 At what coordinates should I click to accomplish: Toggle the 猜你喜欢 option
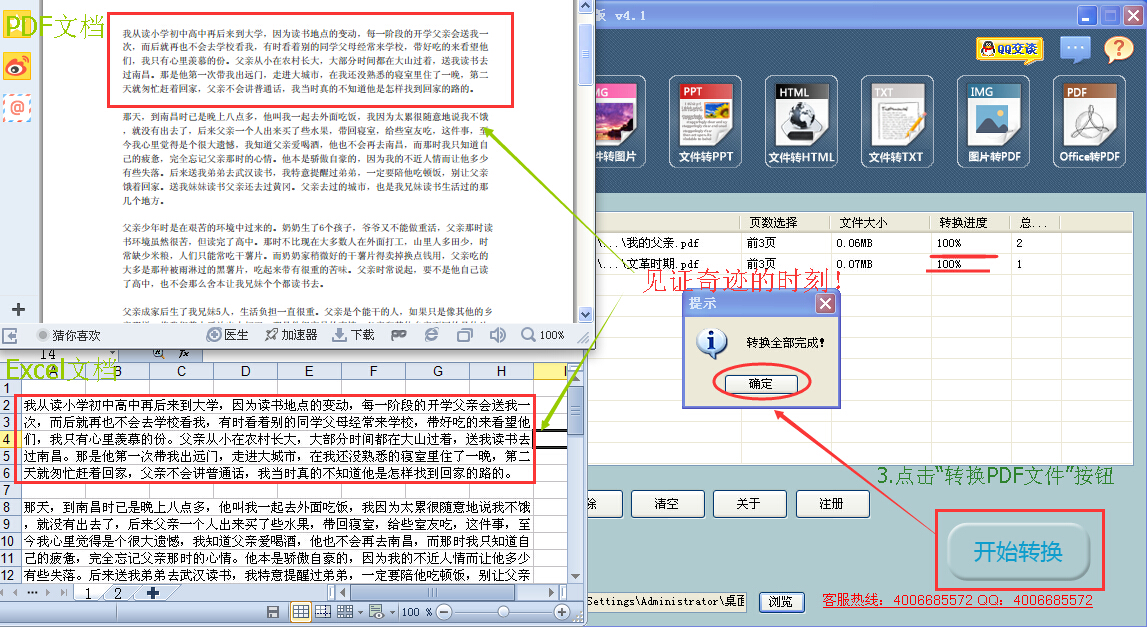(x=69, y=335)
